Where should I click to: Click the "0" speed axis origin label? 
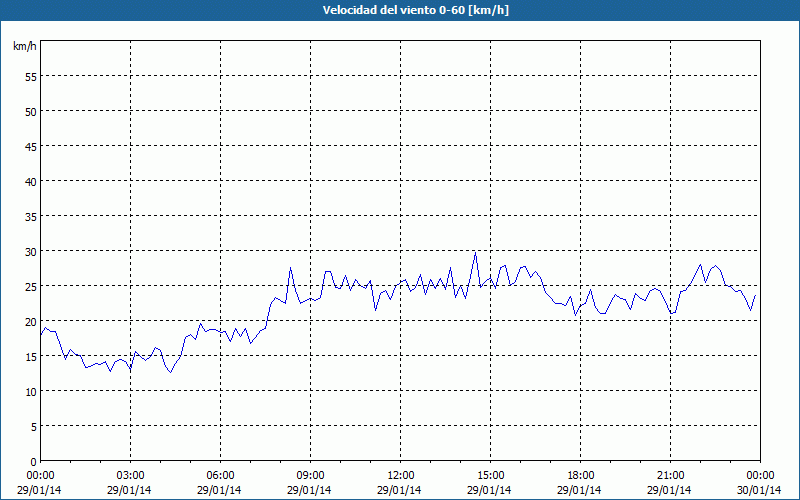[x=34, y=462]
